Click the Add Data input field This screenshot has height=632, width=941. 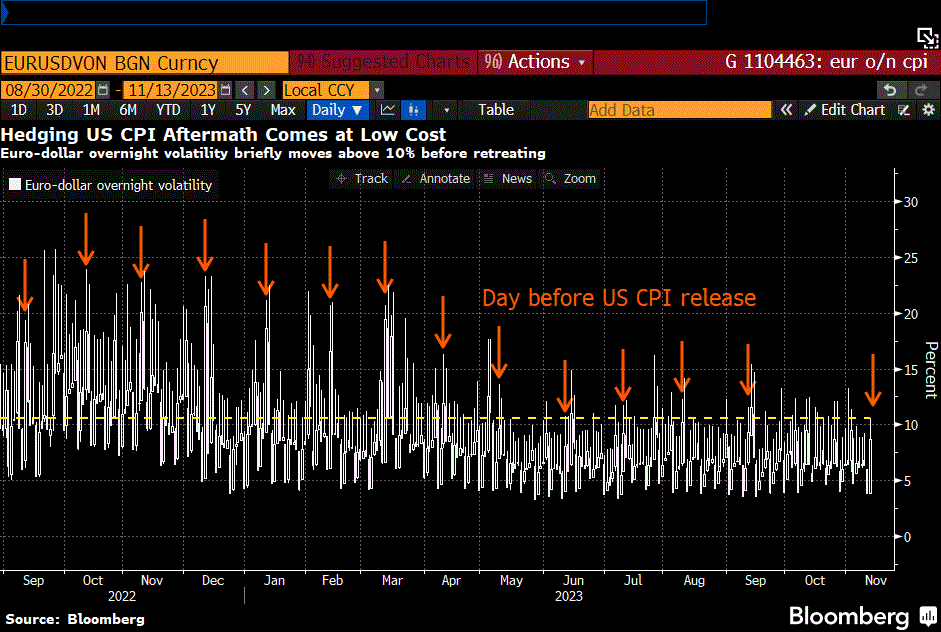(x=679, y=110)
